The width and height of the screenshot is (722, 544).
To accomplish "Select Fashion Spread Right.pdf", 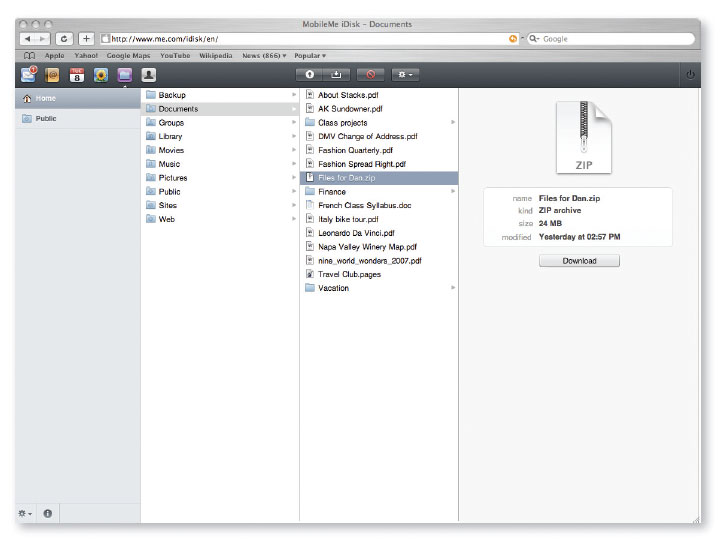I will coord(379,164).
